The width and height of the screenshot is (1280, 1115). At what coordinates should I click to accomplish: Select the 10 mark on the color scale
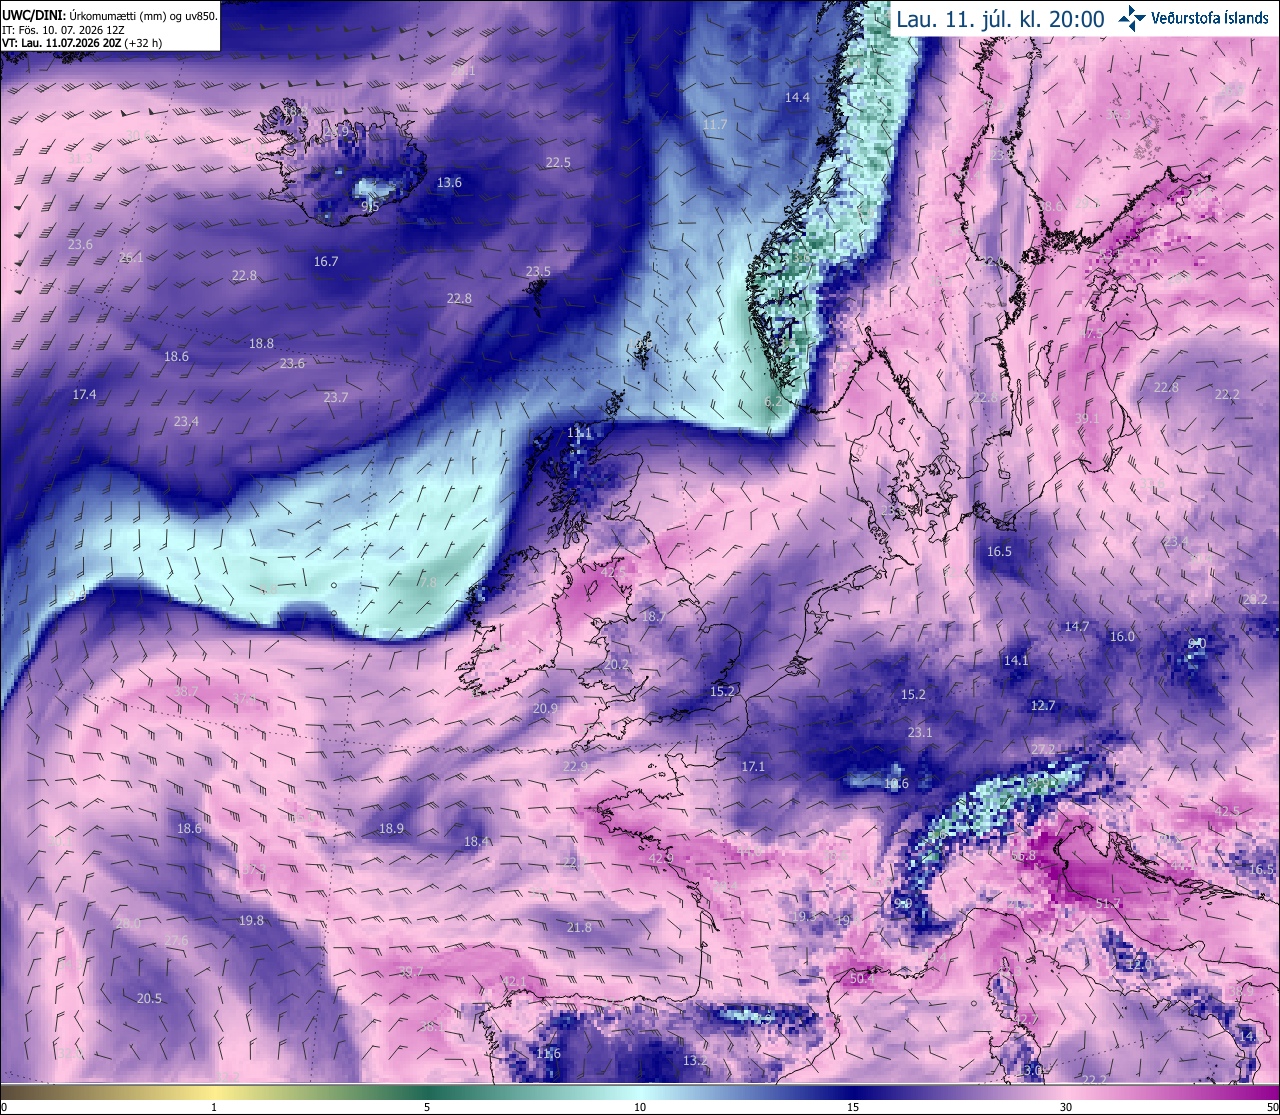(640, 1107)
